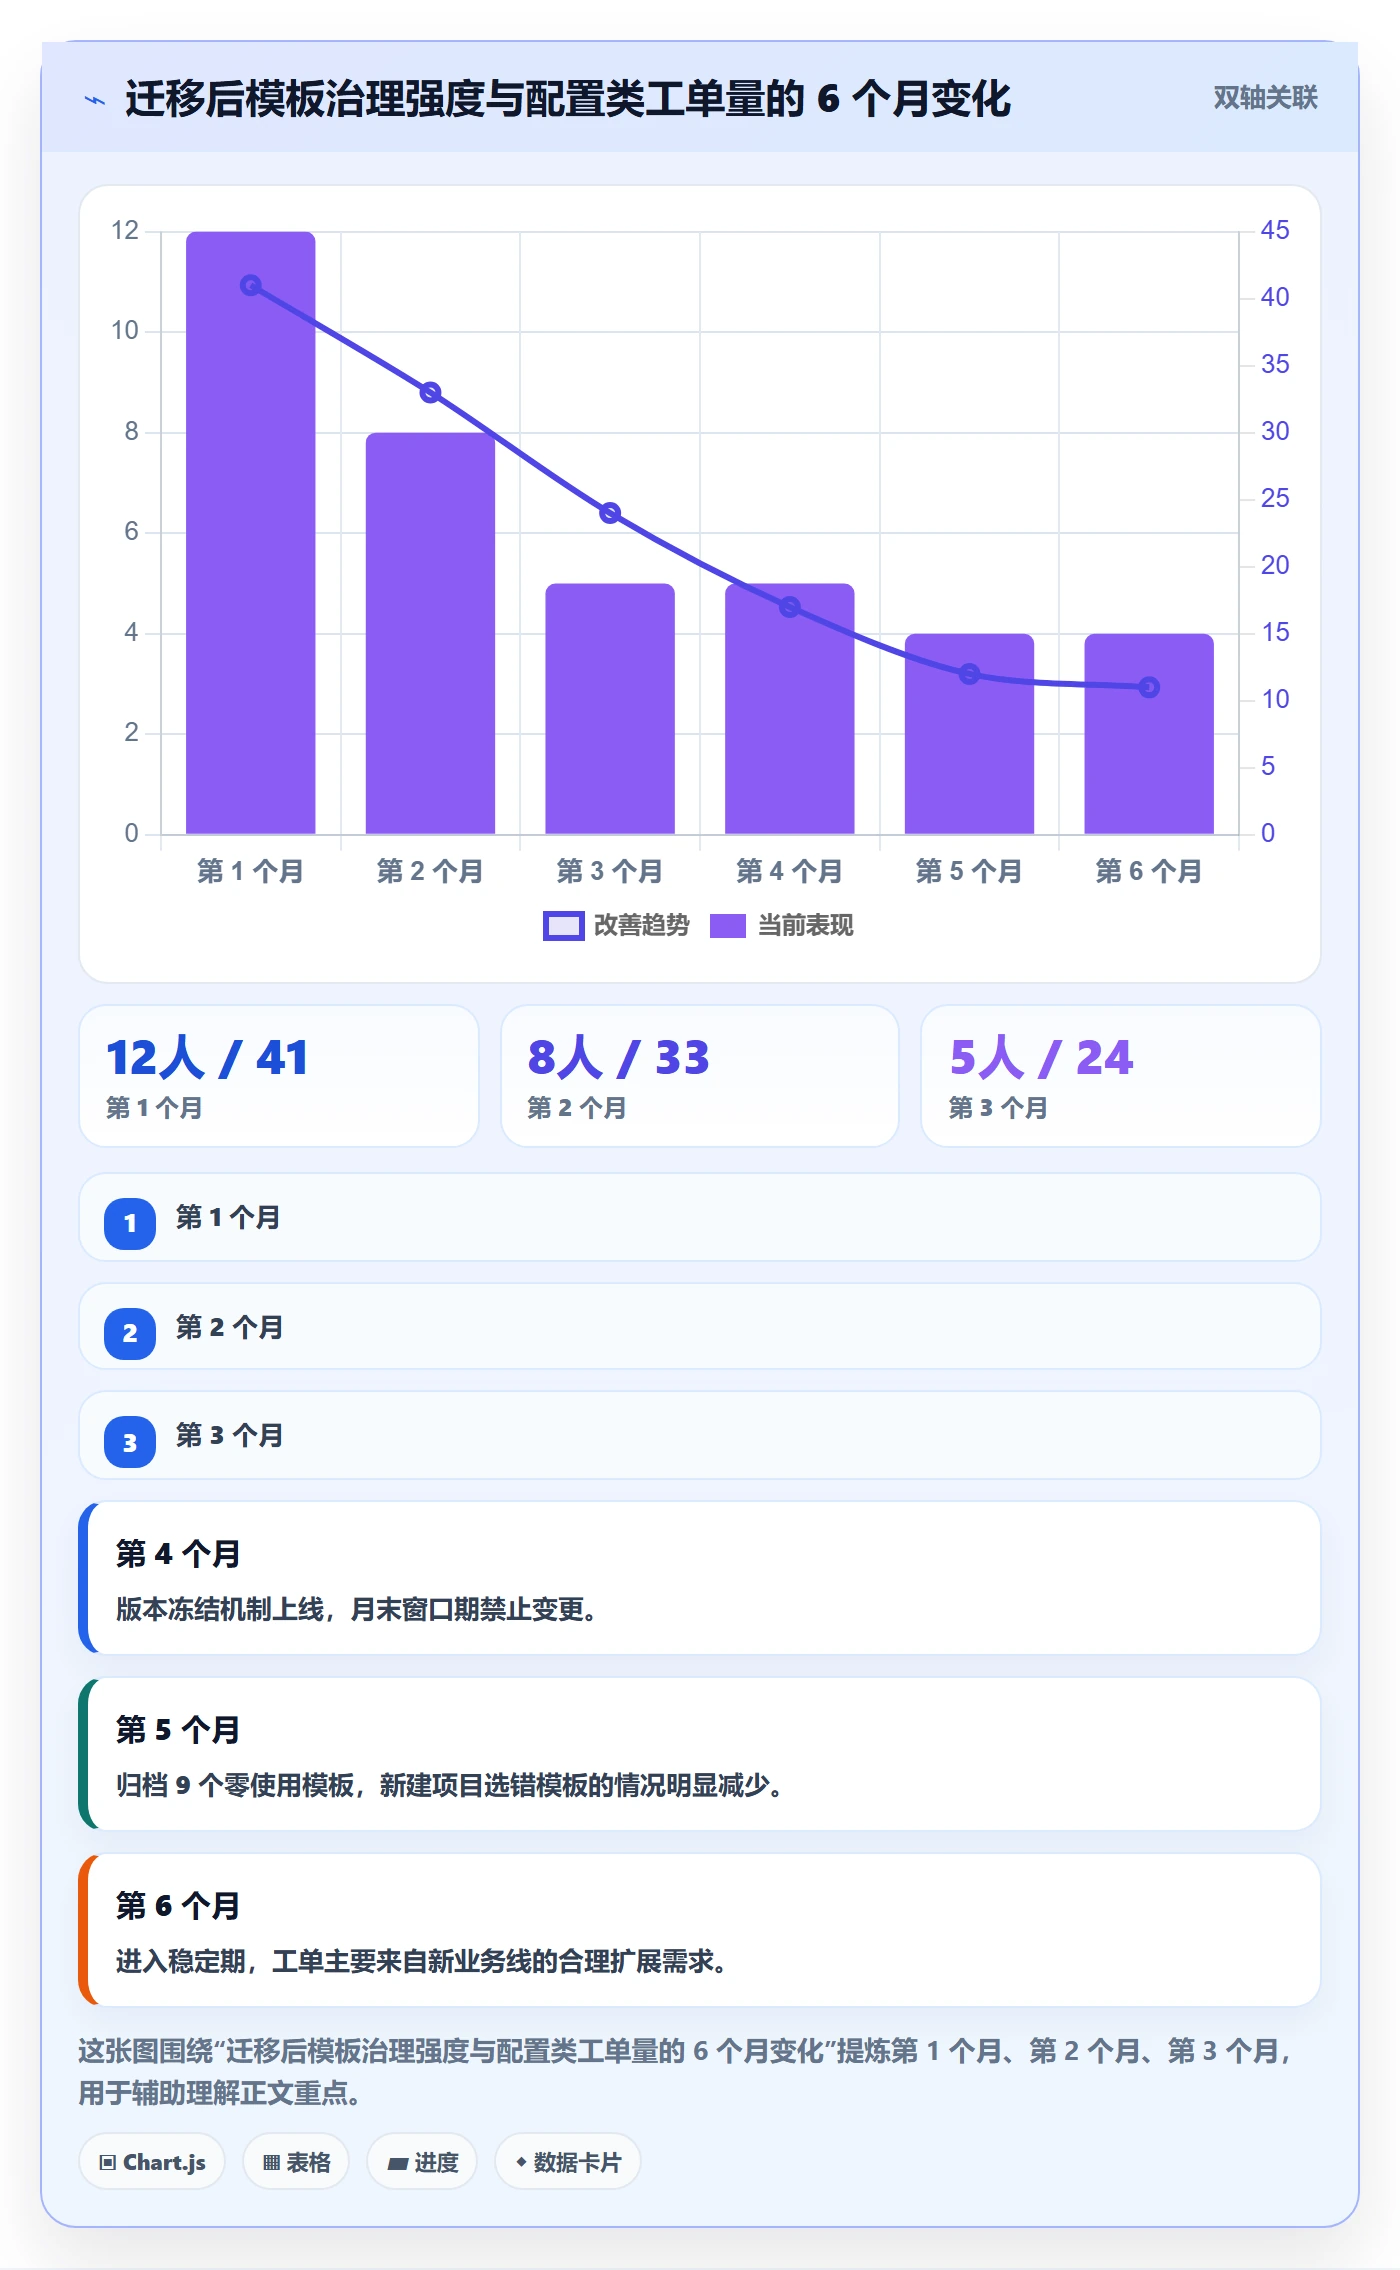Click the grid icon in 表格 chip
This screenshot has height=2270, width=1400.
pos(271,2163)
